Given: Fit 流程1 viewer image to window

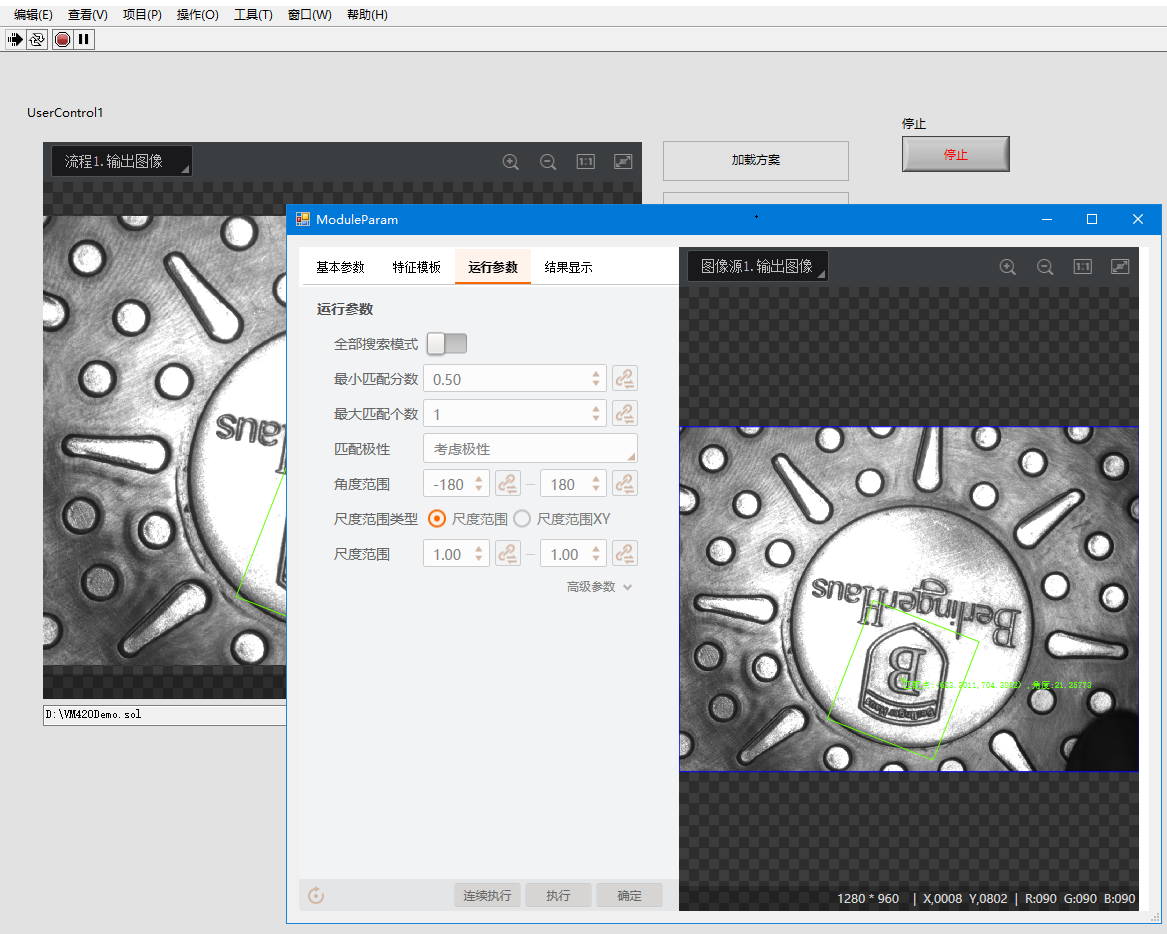Looking at the screenshot, I should tap(623, 161).
